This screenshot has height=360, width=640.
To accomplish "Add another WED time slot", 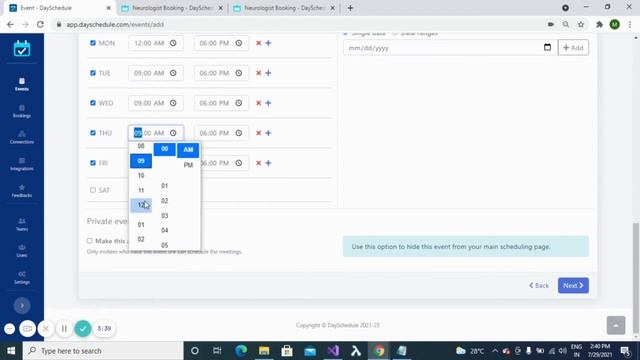I will point(268,103).
